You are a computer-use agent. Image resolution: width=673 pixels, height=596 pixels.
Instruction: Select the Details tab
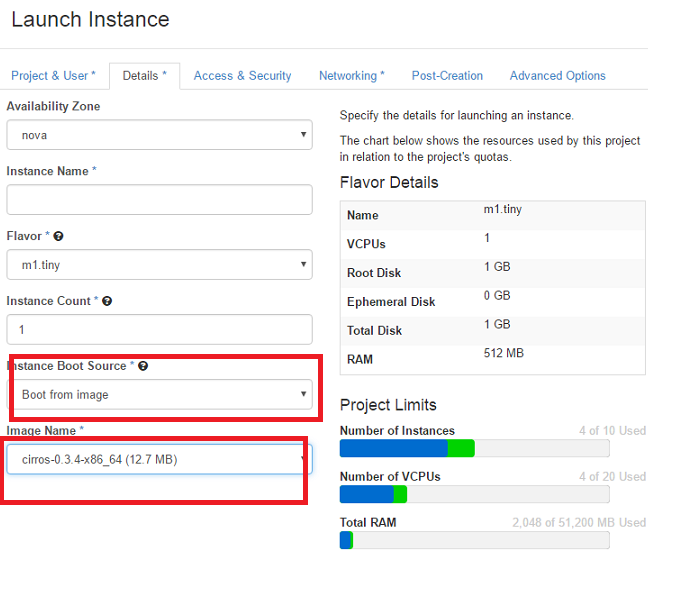145,76
